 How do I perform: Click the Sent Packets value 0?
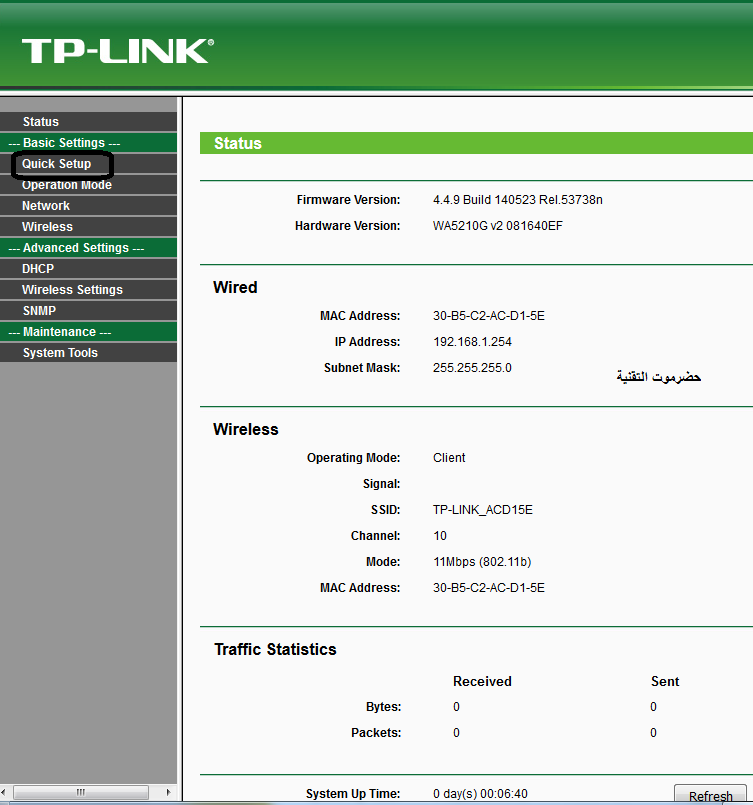click(653, 733)
